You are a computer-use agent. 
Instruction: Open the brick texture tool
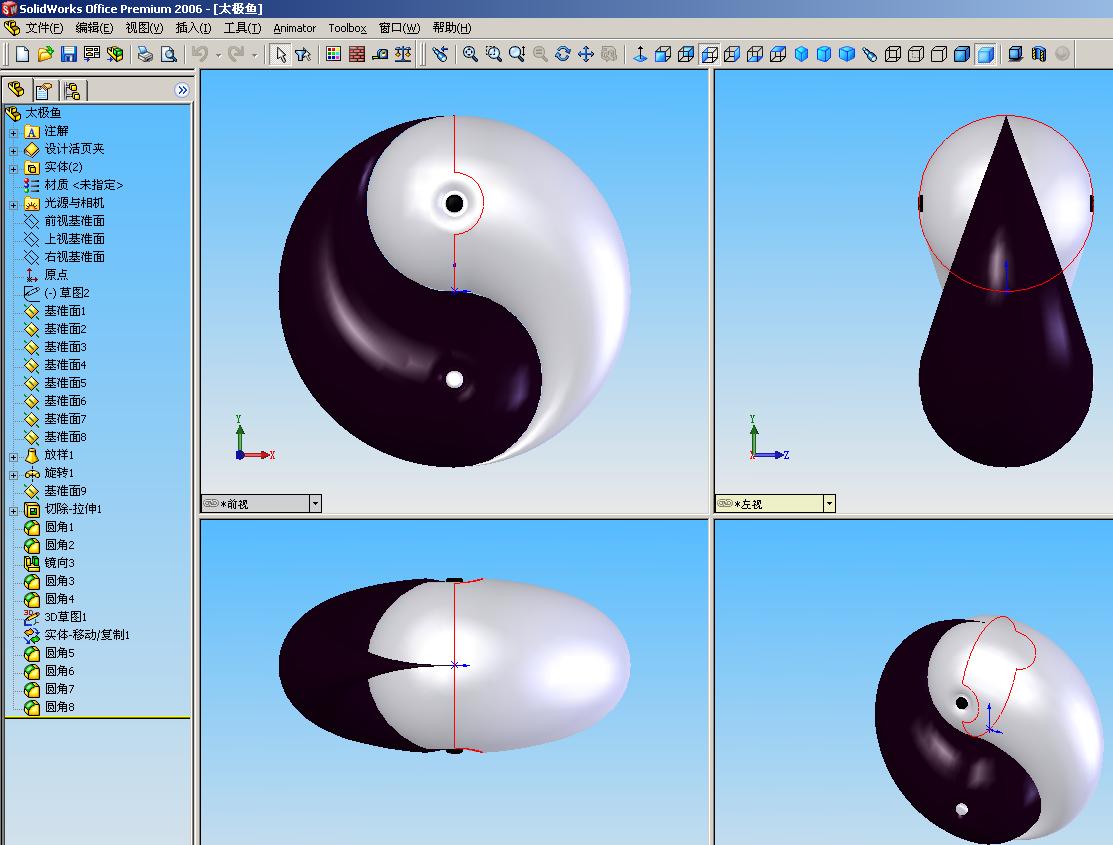coord(357,54)
